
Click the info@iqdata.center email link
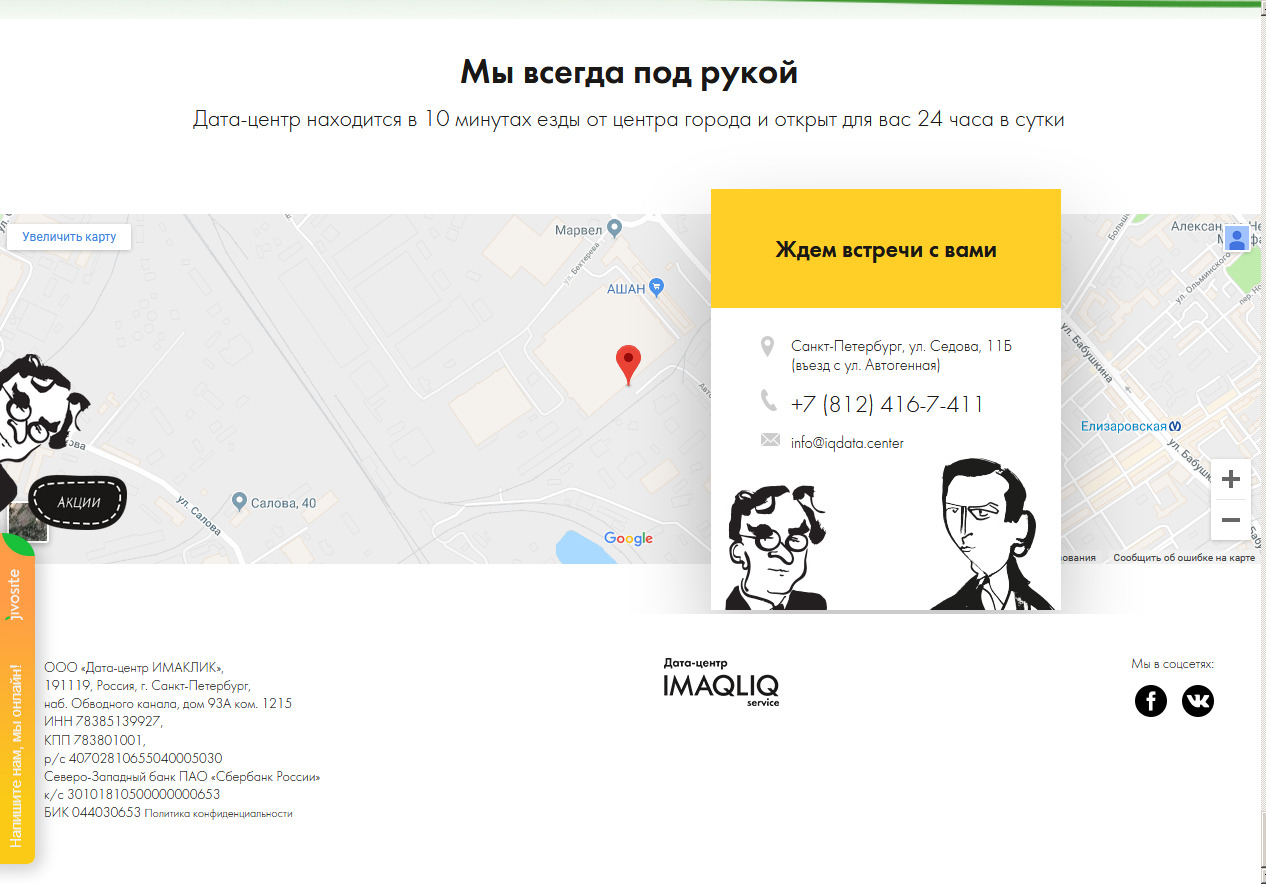pyautogui.click(x=847, y=443)
